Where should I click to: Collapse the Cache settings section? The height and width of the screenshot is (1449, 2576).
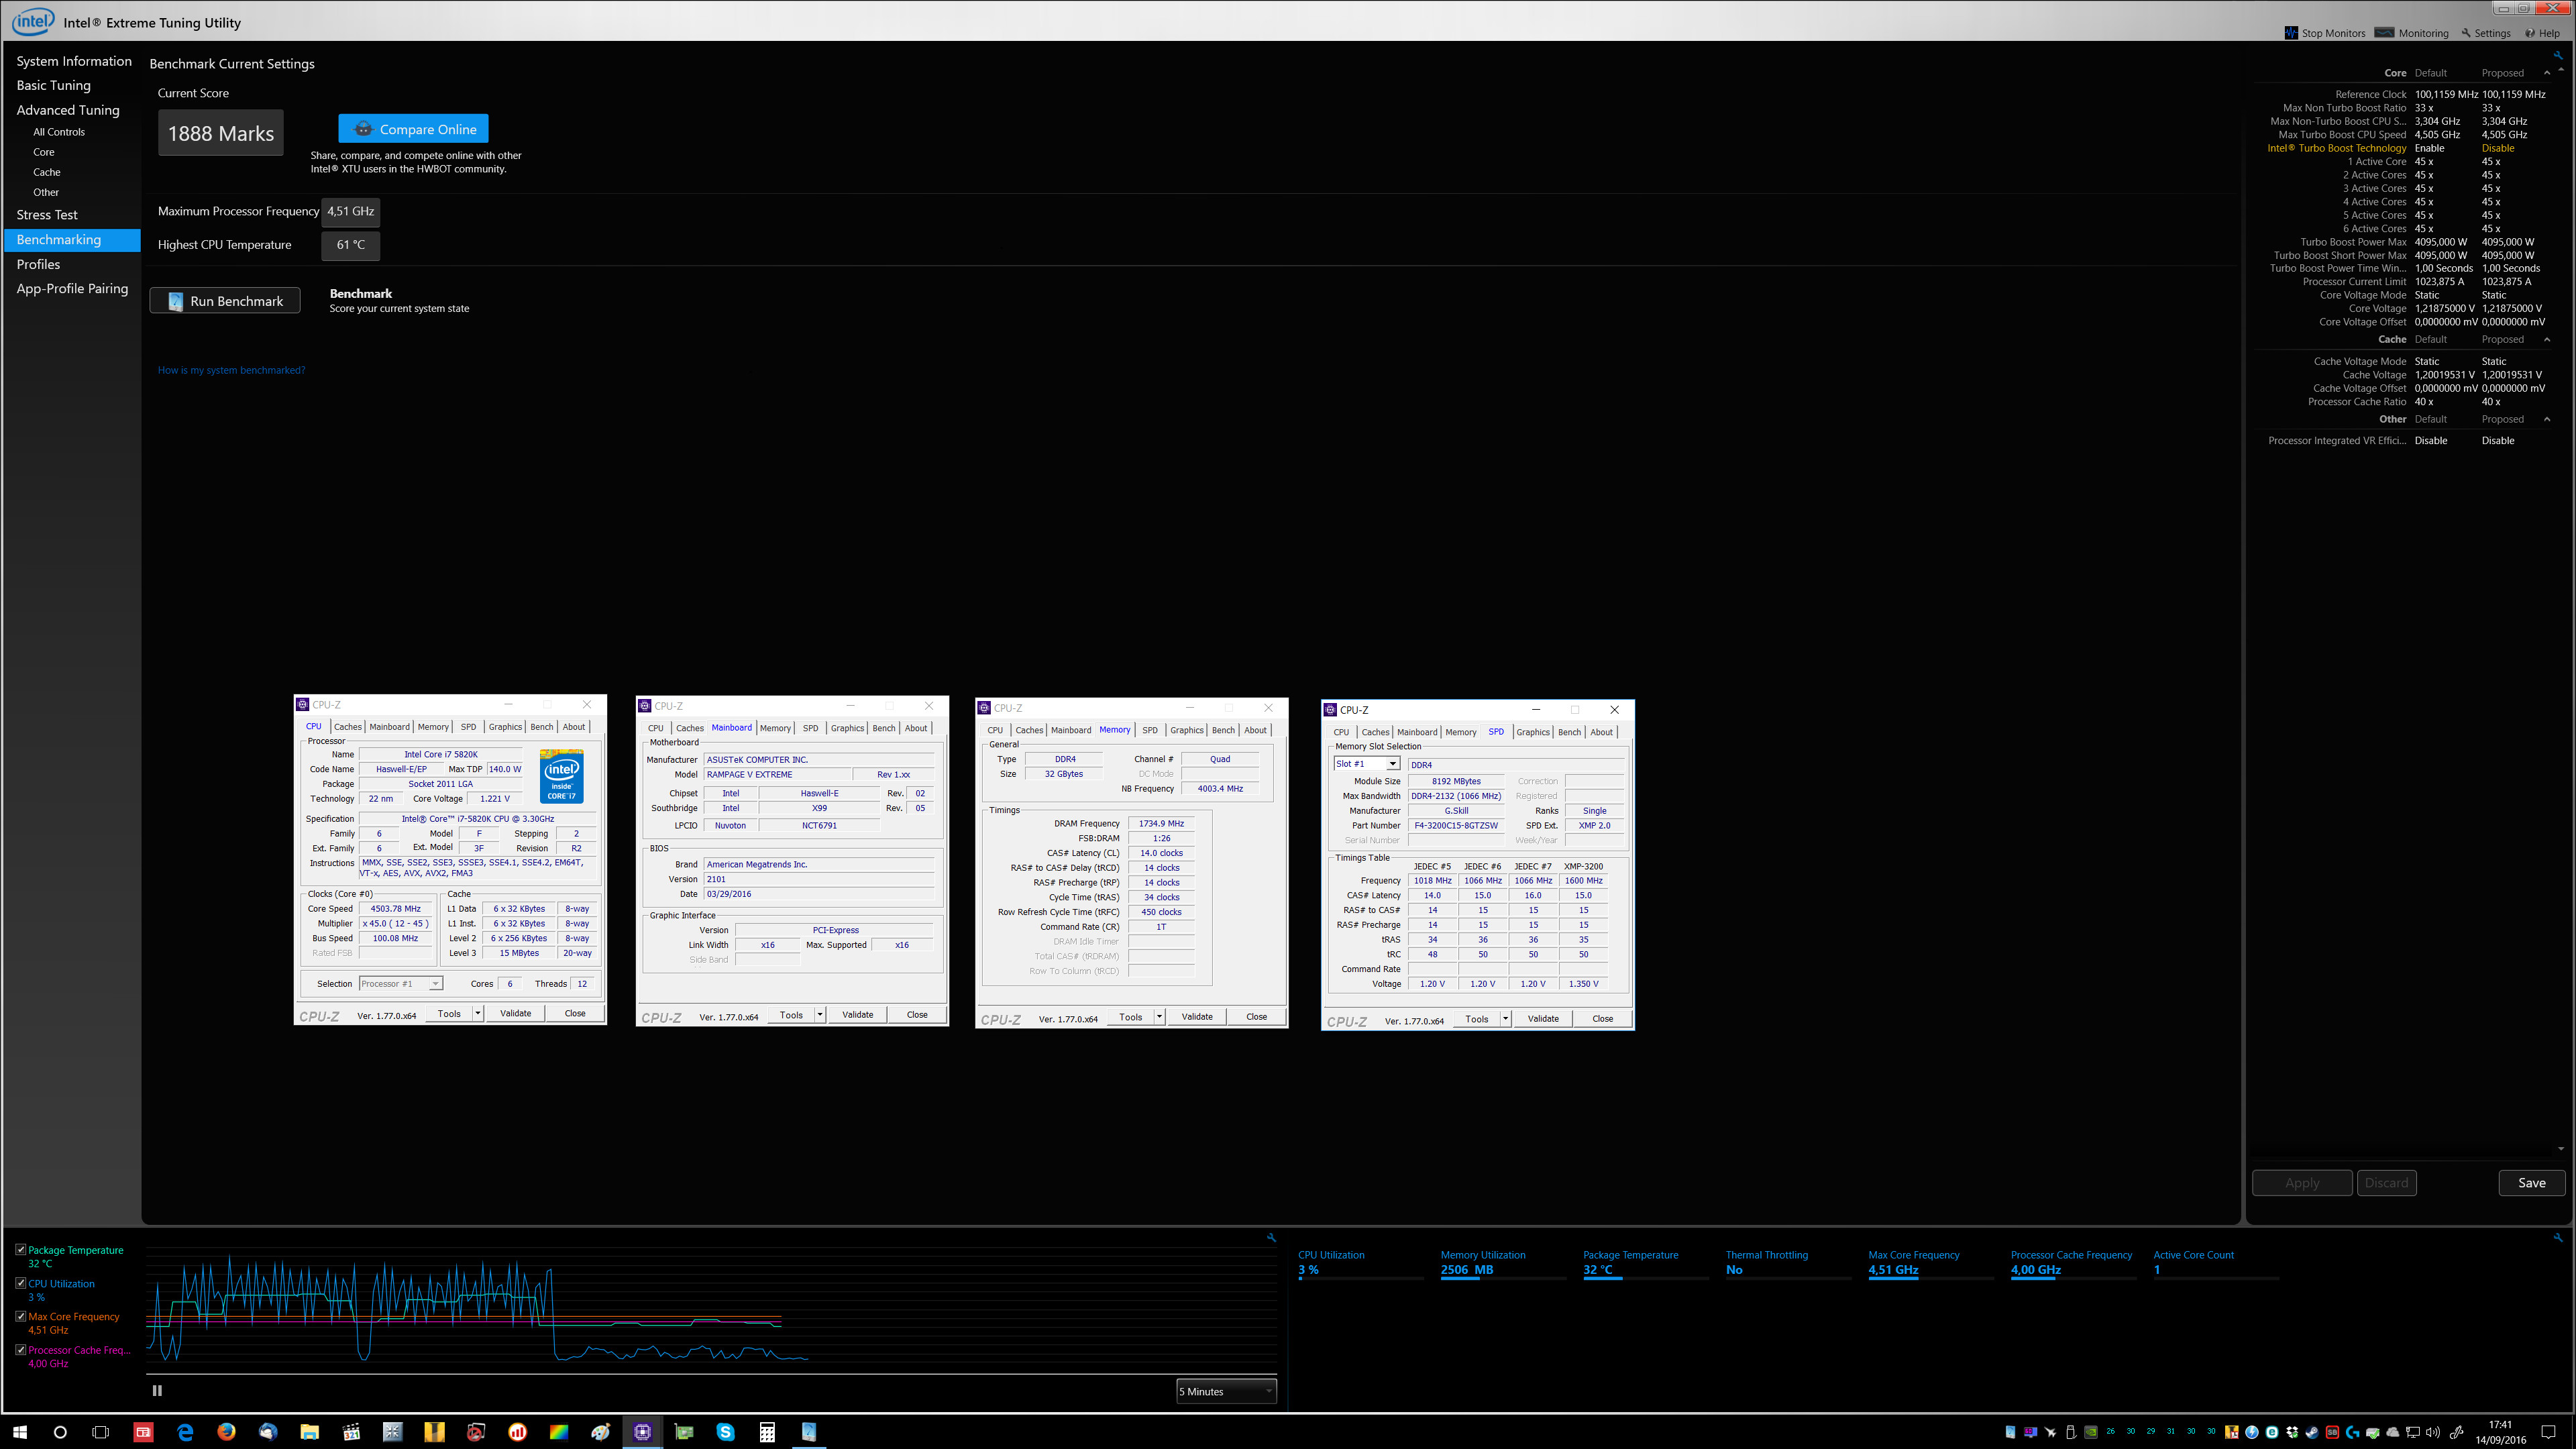click(x=2546, y=339)
